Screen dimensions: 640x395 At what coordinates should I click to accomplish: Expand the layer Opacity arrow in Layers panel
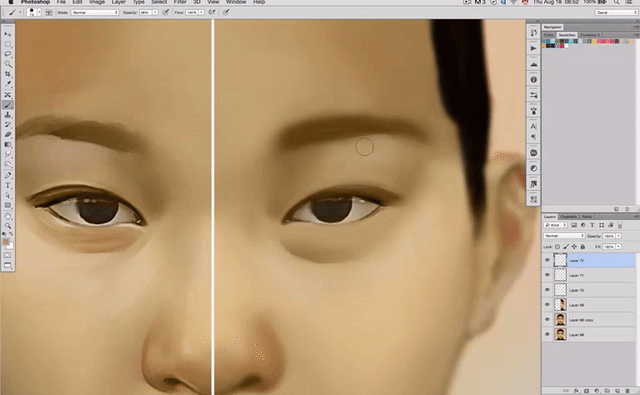pyautogui.click(x=618, y=236)
